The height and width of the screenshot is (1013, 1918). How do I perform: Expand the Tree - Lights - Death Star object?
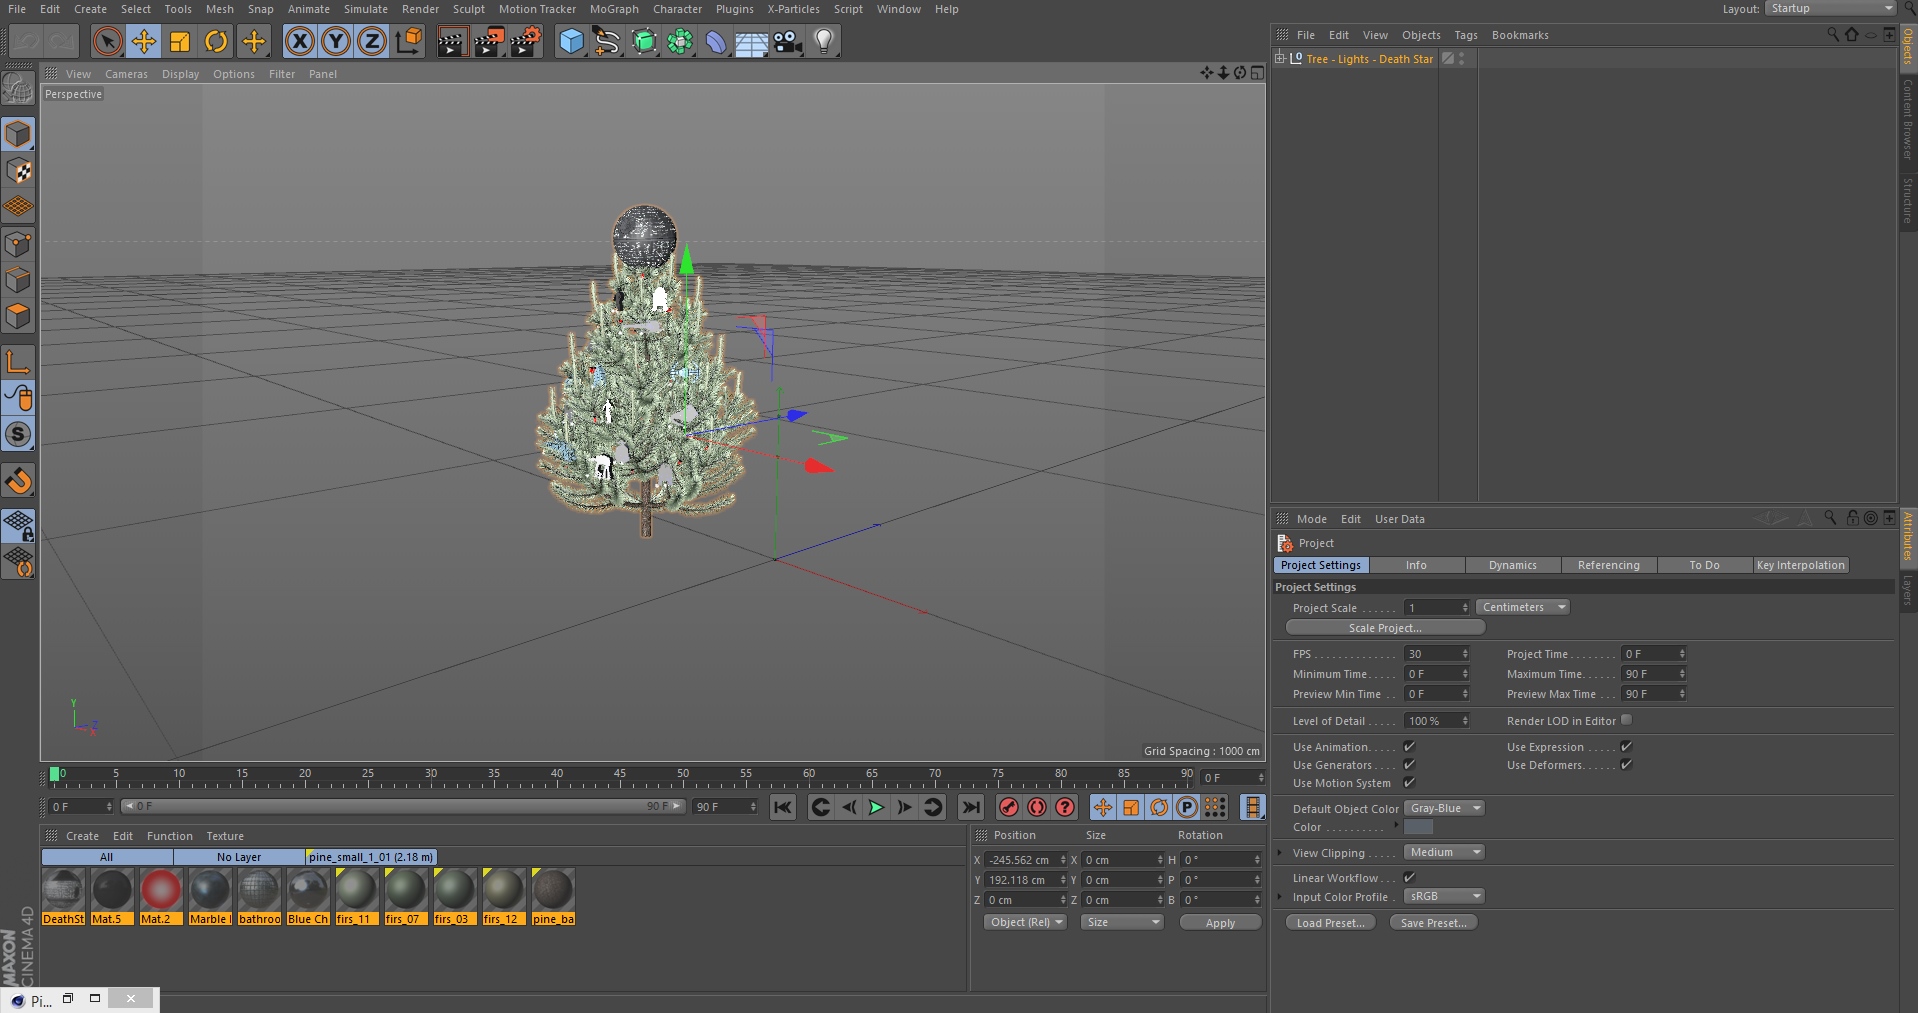click(x=1280, y=58)
